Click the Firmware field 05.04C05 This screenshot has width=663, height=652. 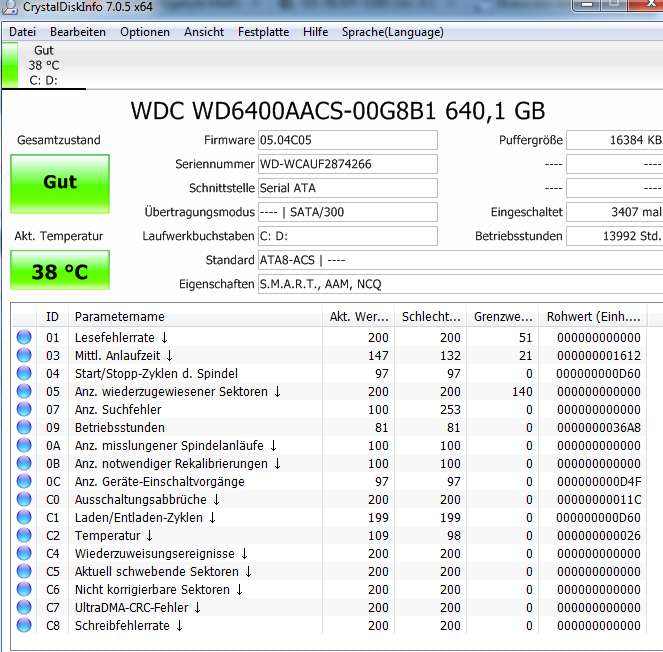coord(348,140)
